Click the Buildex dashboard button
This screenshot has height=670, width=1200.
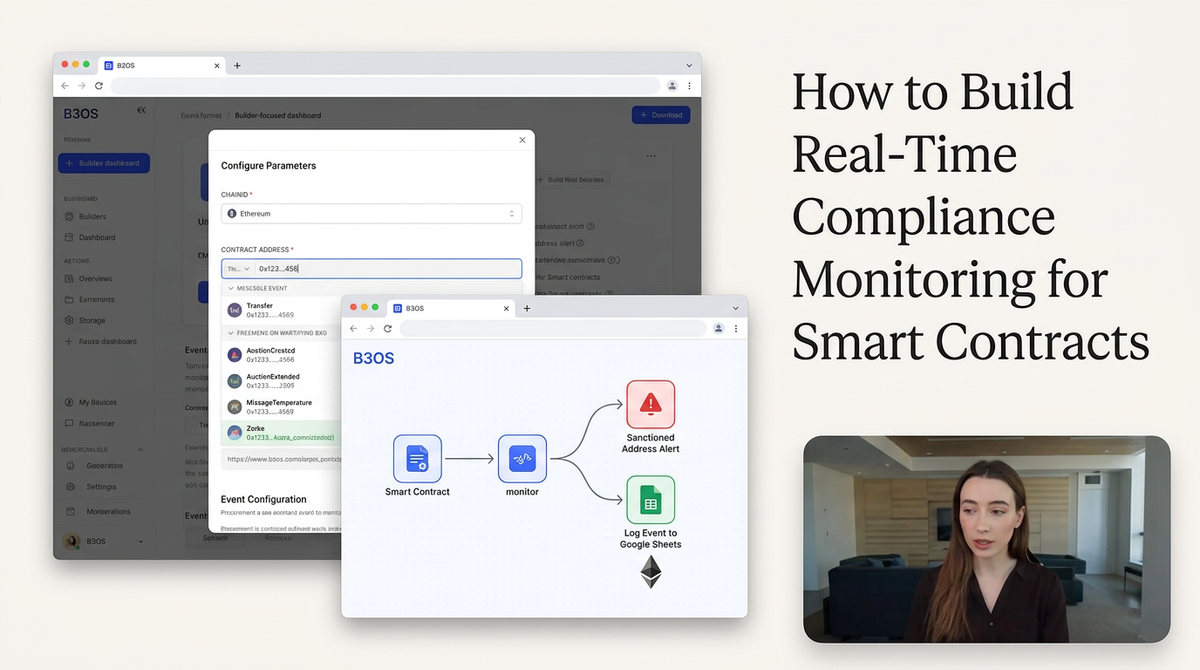(104, 163)
